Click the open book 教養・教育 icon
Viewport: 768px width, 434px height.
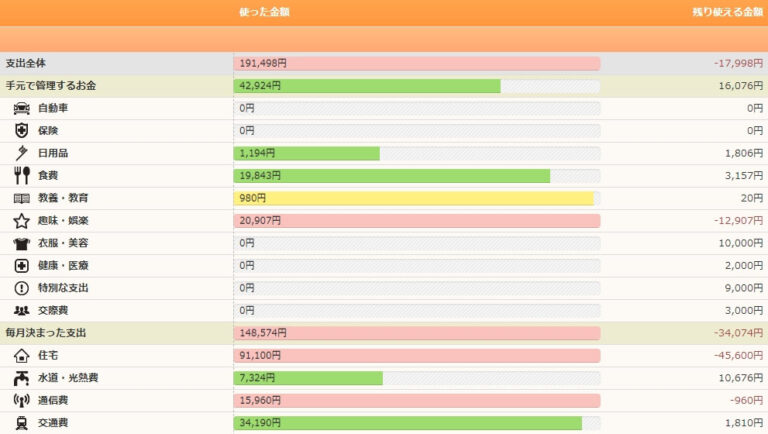pos(22,198)
